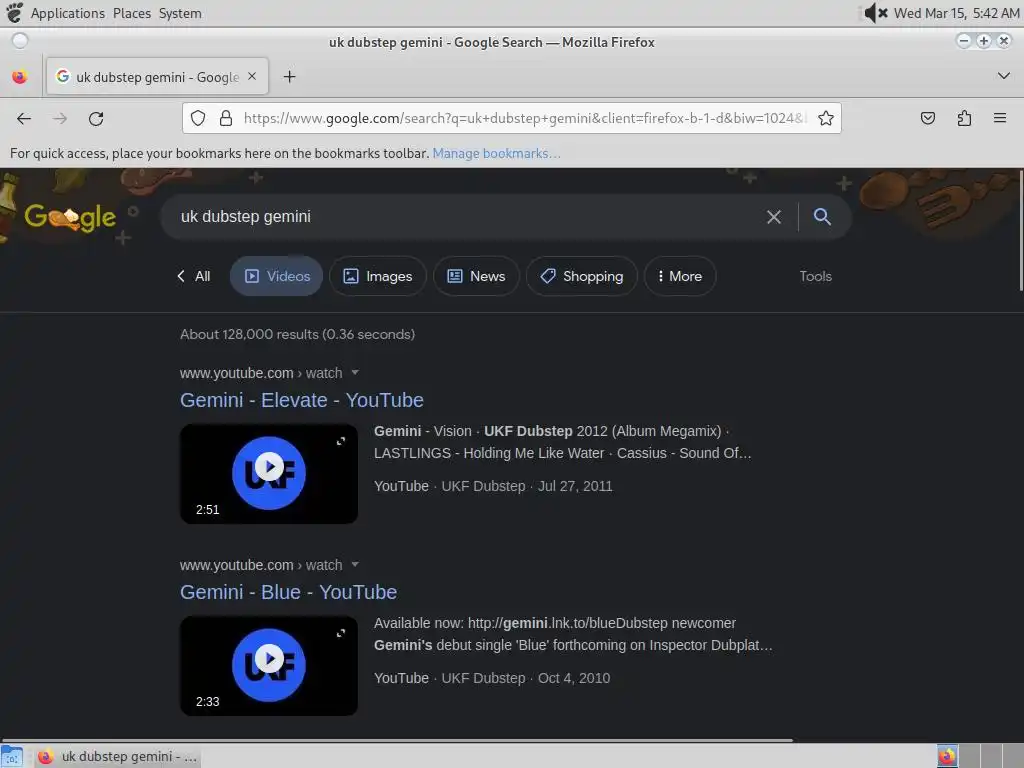Open Gemini - Elevate - YouTube link

point(302,400)
